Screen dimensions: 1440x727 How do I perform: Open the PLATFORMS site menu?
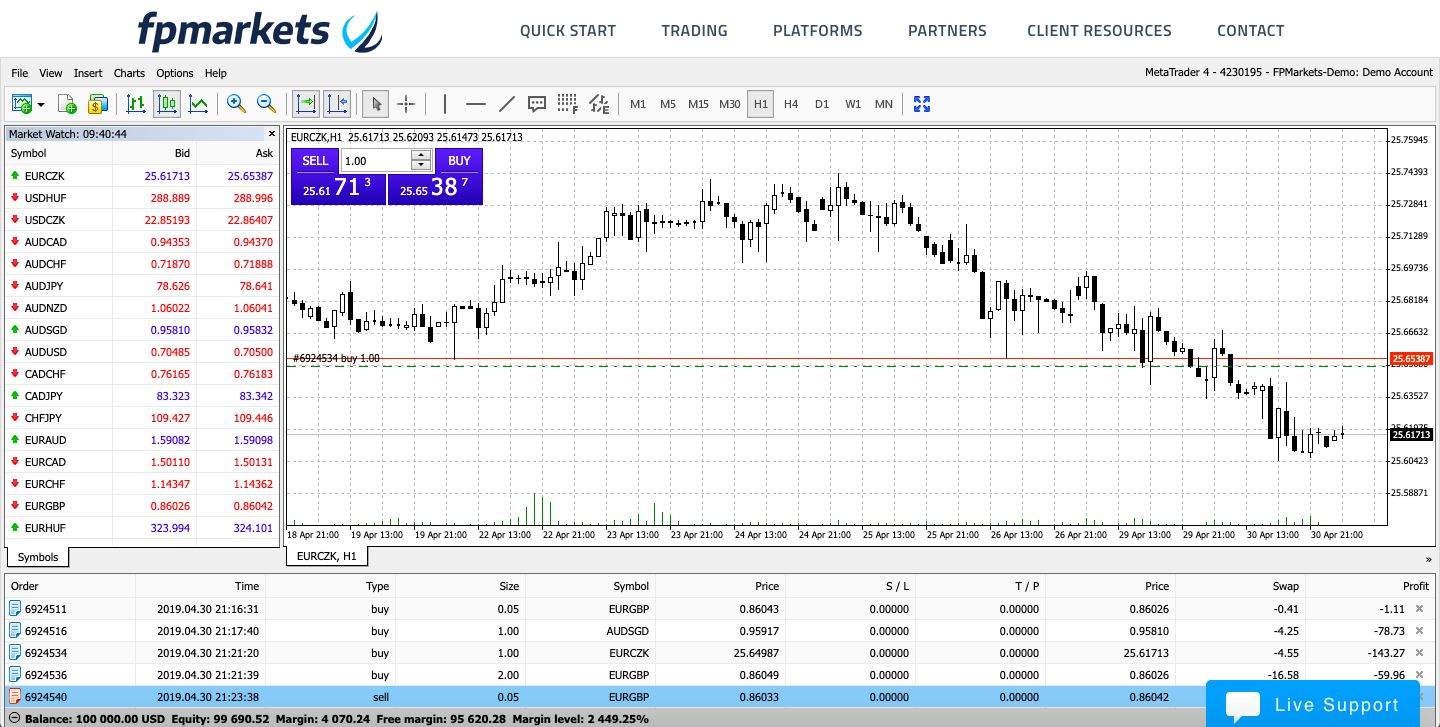tap(817, 31)
